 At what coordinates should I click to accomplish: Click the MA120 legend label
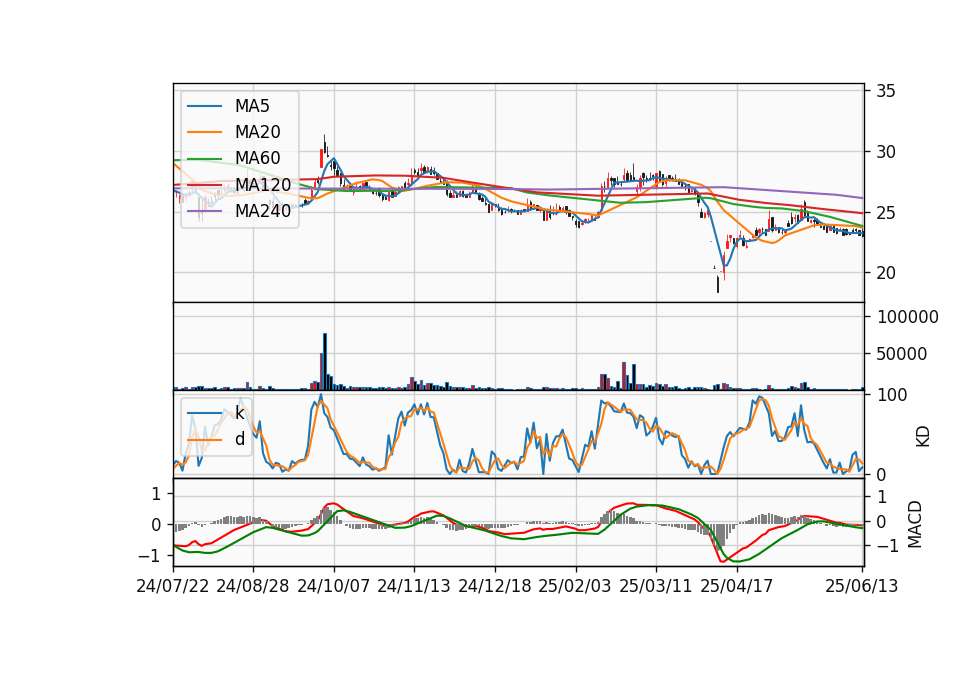pyautogui.click(x=263, y=184)
